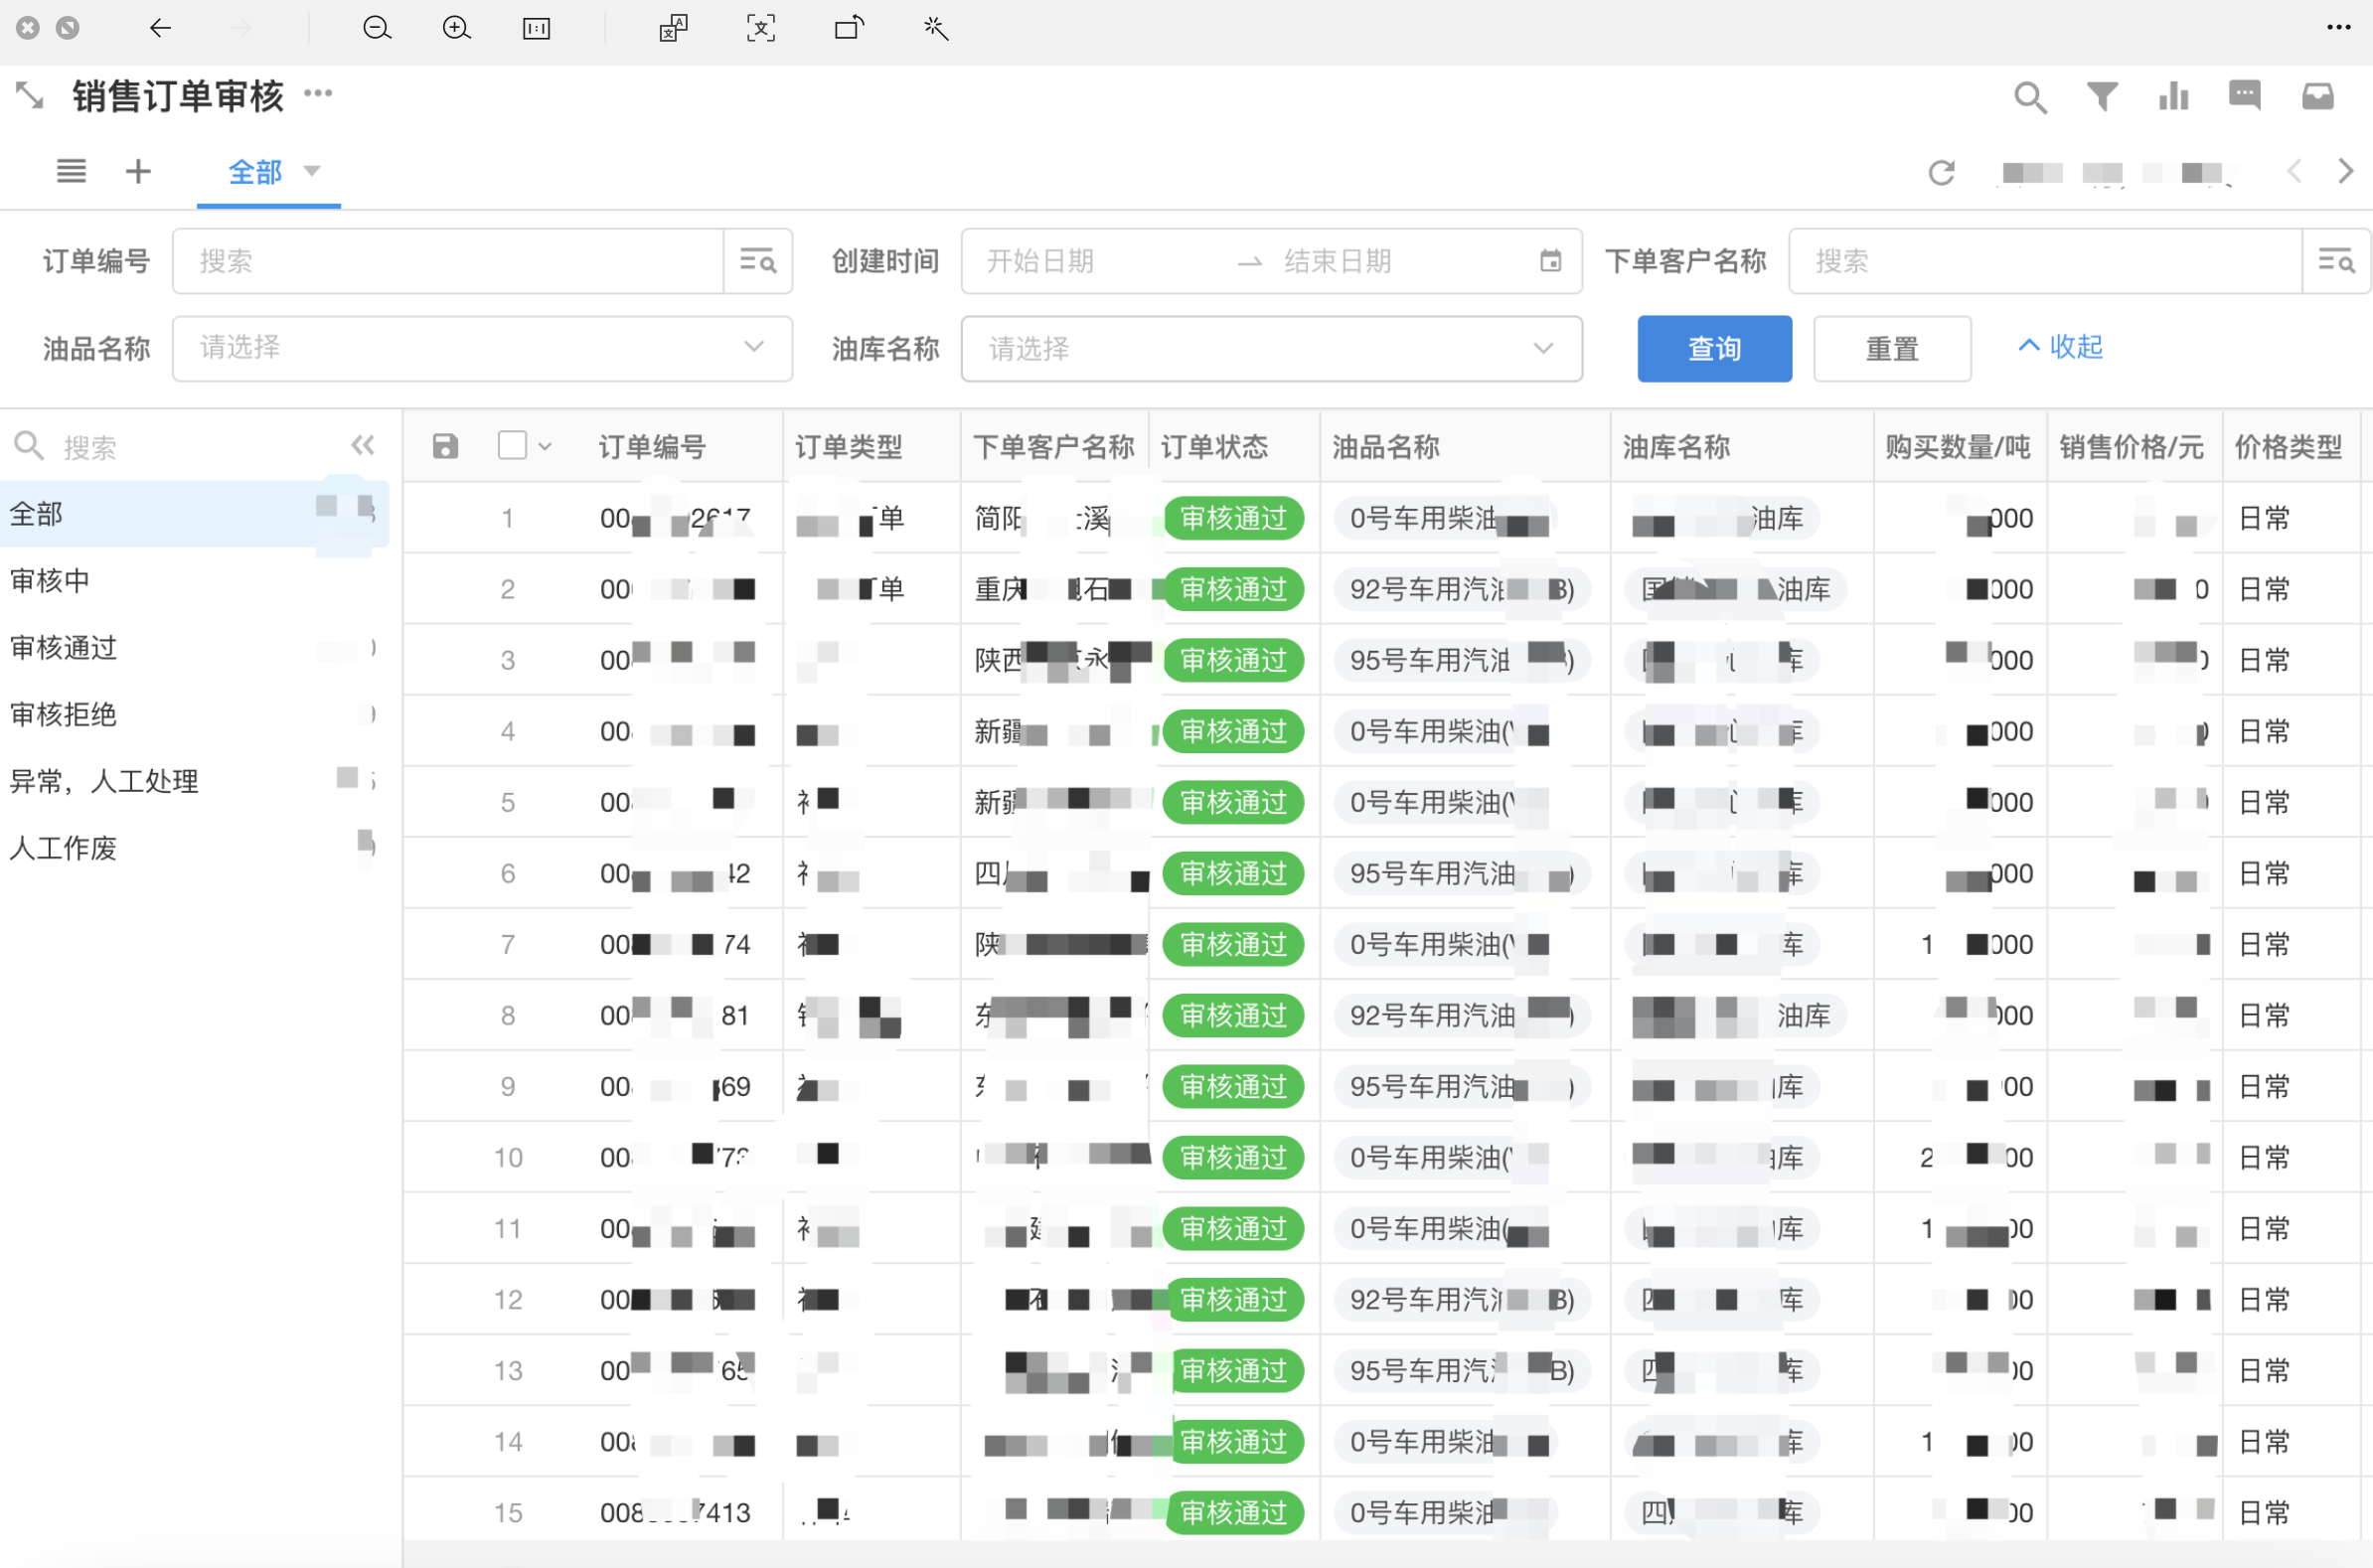2373x1568 pixels.
Task: Open the ellipsis menu next to 销售订单审核
Action: point(318,94)
